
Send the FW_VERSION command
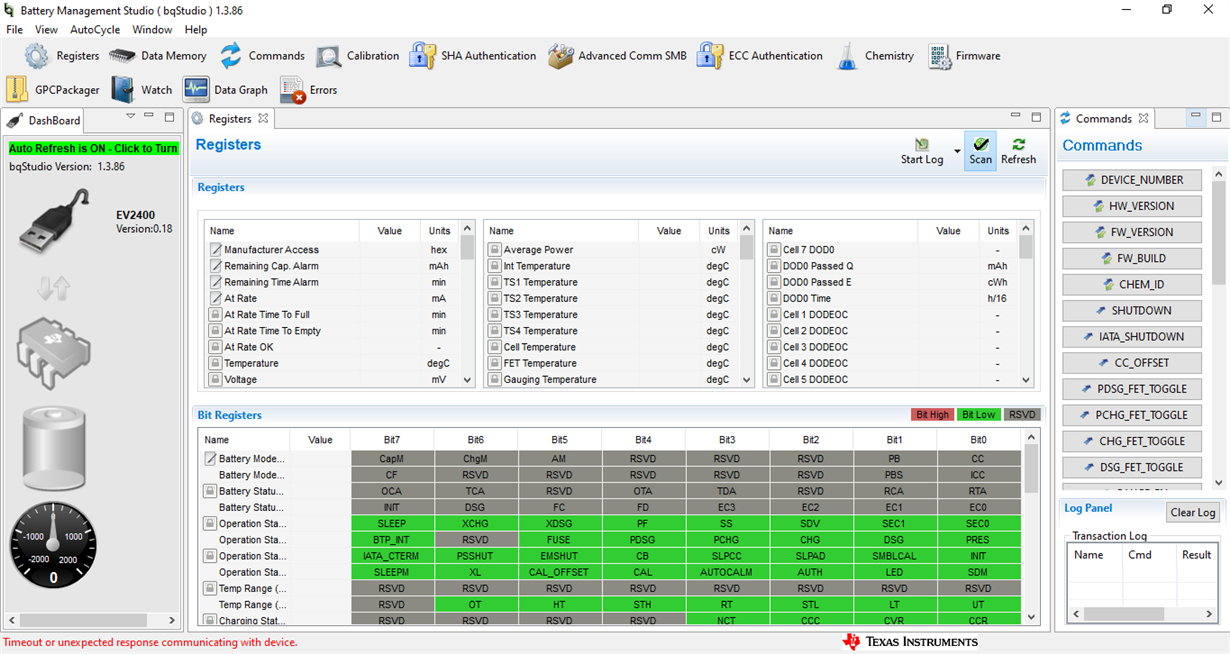click(1132, 232)
